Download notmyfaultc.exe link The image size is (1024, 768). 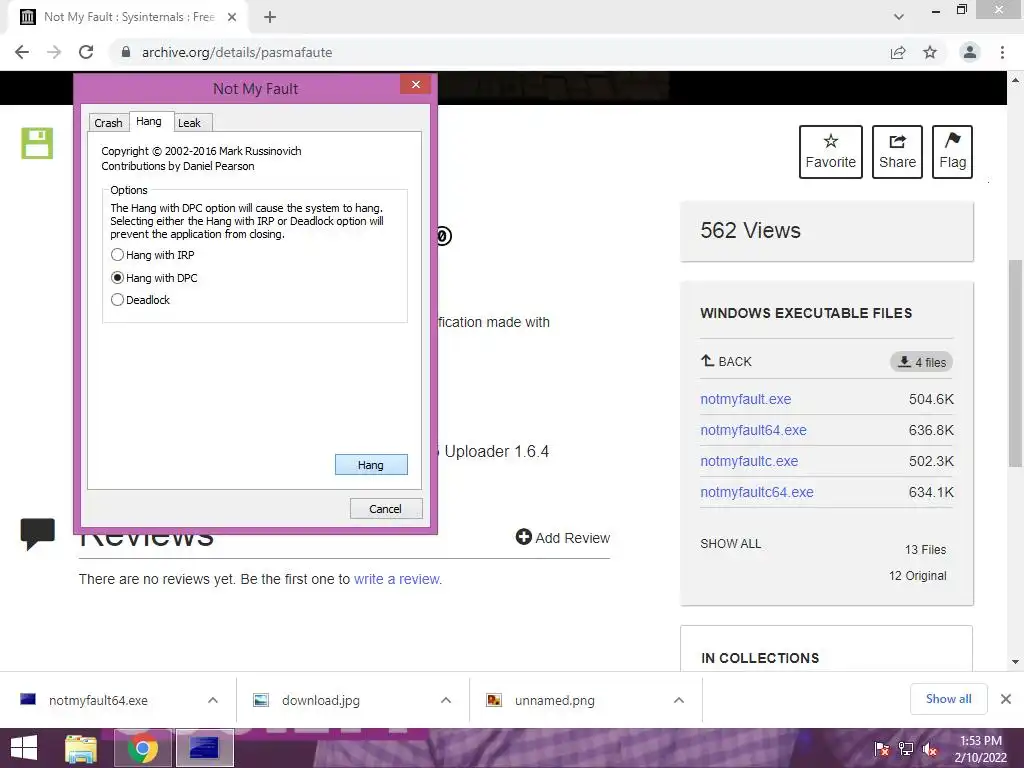click(x=749, y=461)
